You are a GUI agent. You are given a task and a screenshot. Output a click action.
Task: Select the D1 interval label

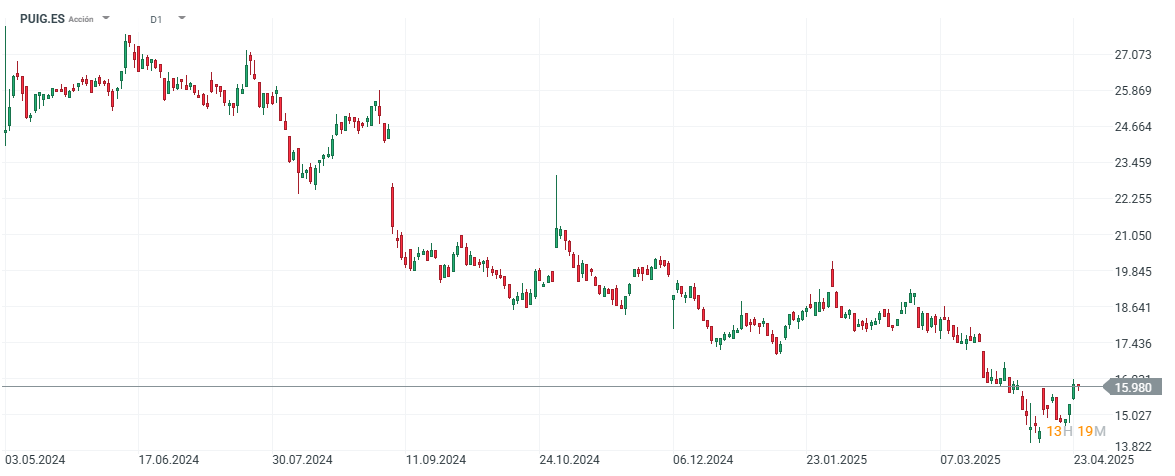[156, 19]
